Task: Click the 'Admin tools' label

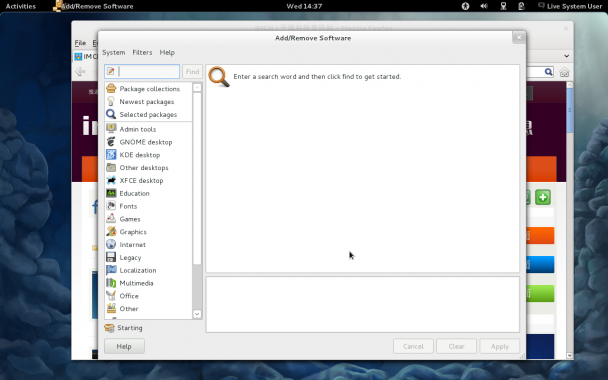Action: point(138,129)
